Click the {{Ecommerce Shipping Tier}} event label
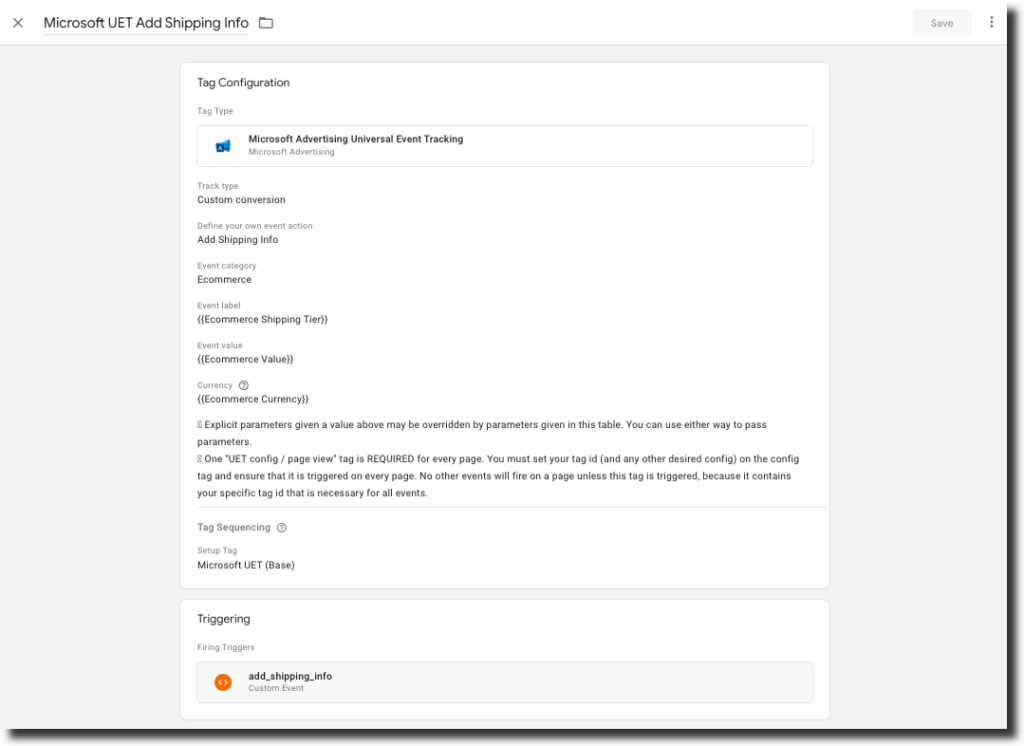The image size is (1024, 746). tap(262, 320)
